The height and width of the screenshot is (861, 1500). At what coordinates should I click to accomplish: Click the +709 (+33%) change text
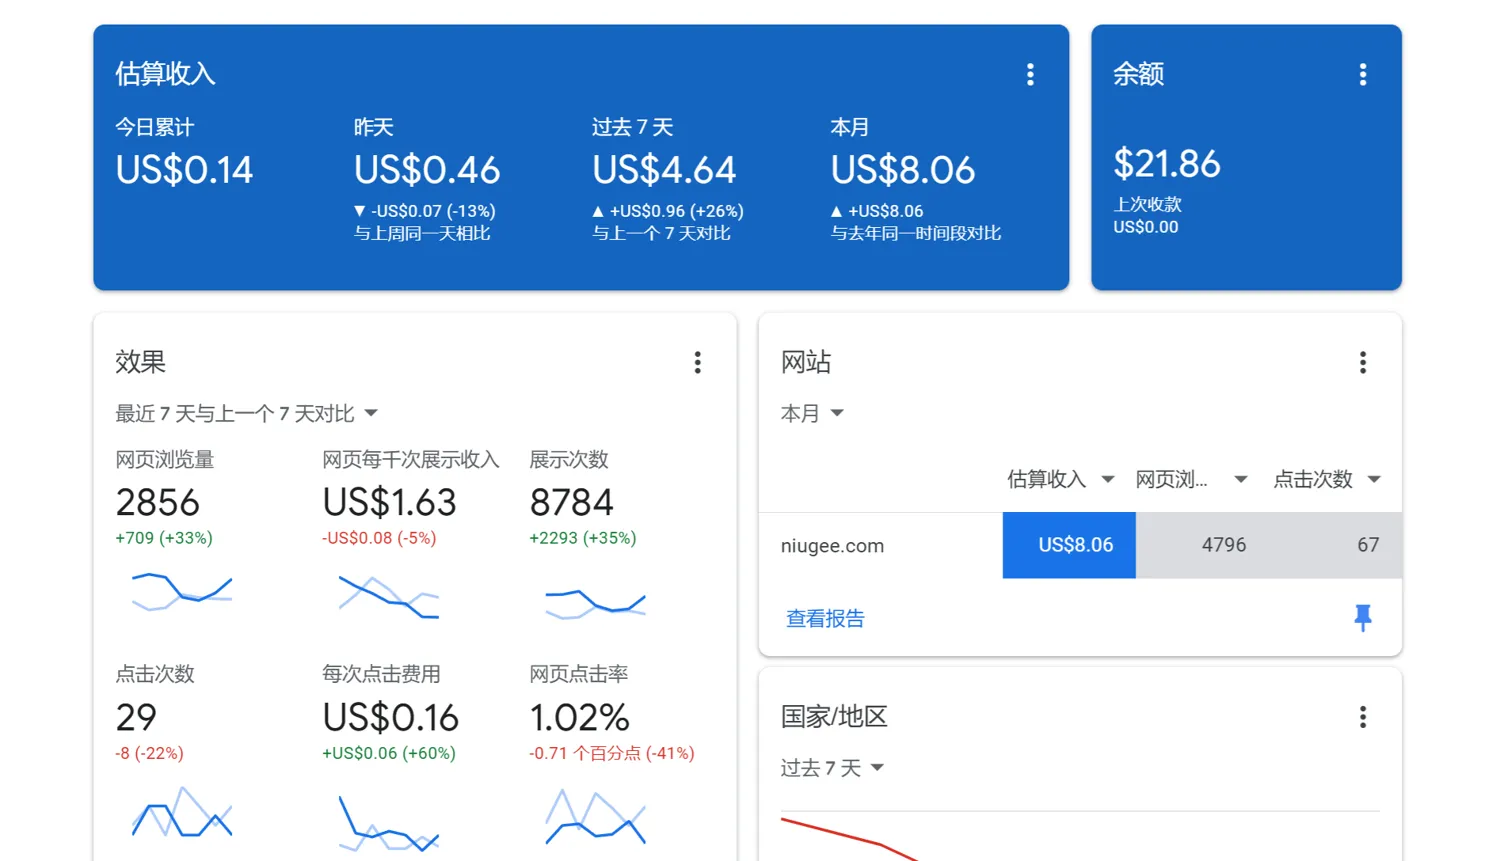coord(164,538)
